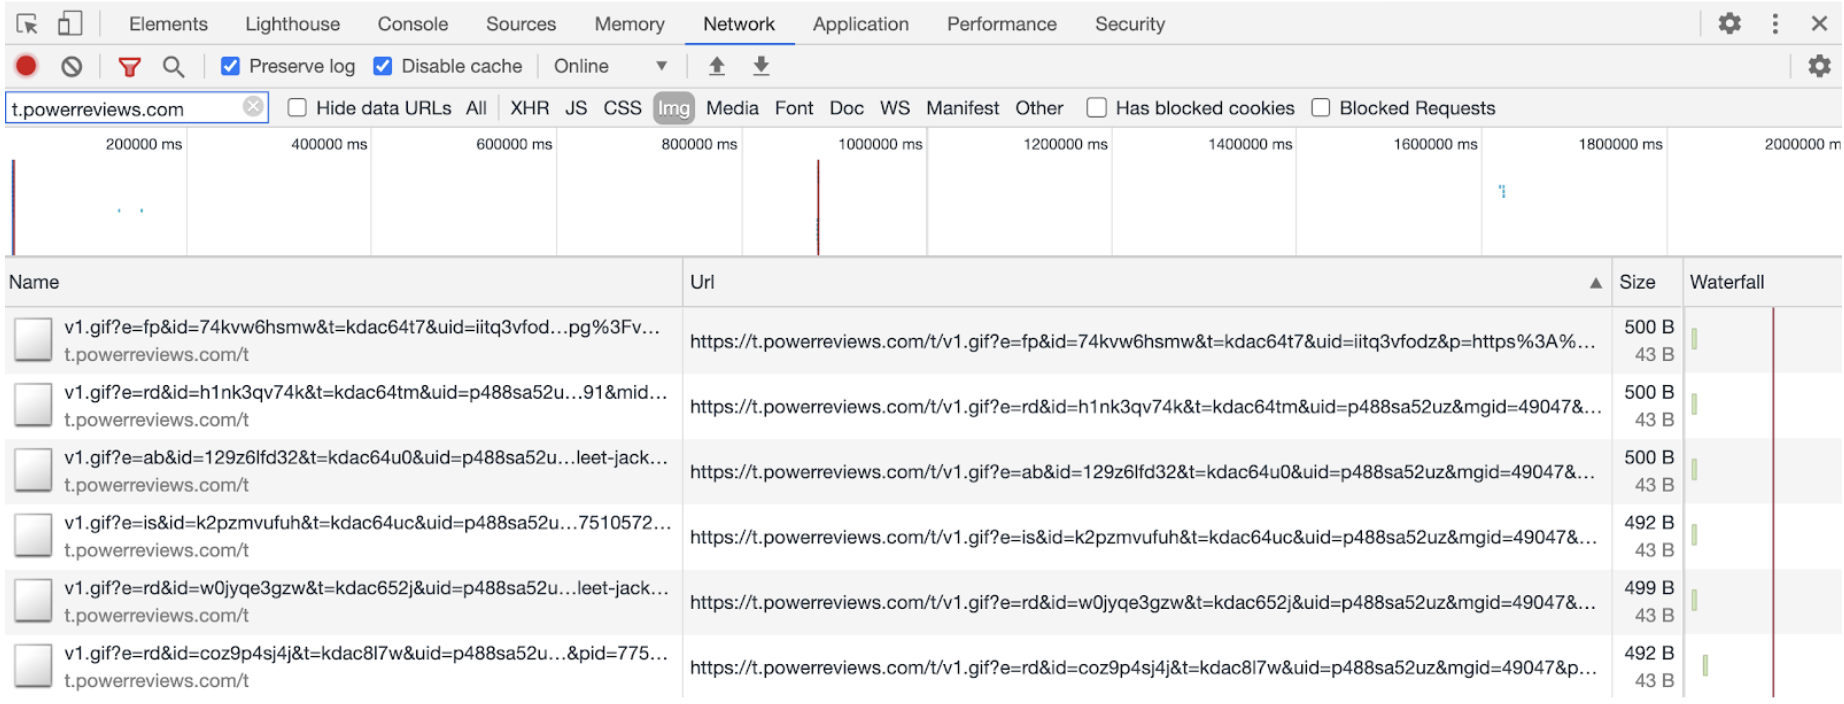Sort by the Name column header
This screenshot has width=1844, height=704.
(343, 282)
